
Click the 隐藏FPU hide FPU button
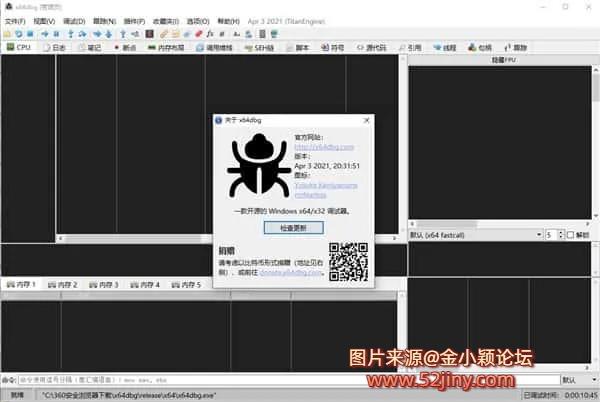pyautogui.click(x=504, y=60)
